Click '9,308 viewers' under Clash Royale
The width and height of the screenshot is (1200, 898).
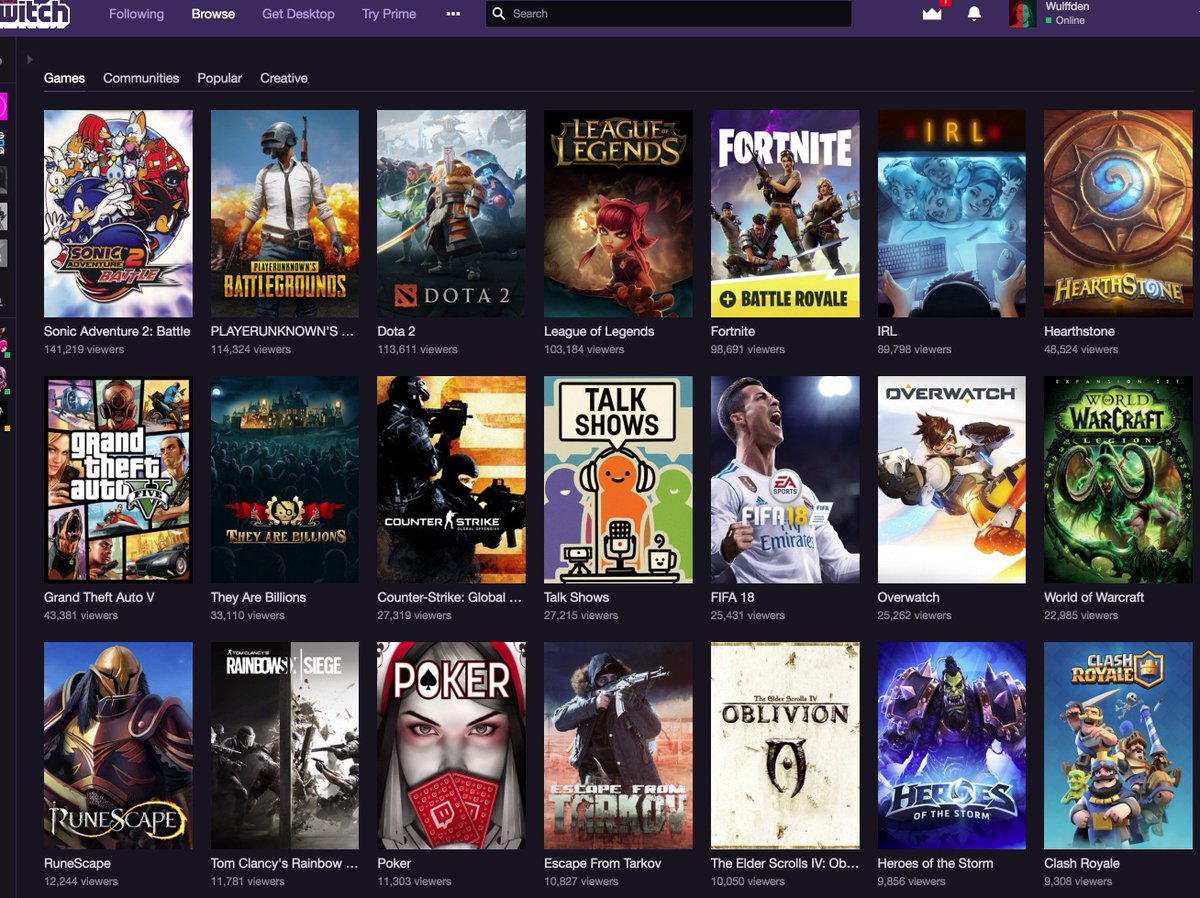tap(1078, 881)
